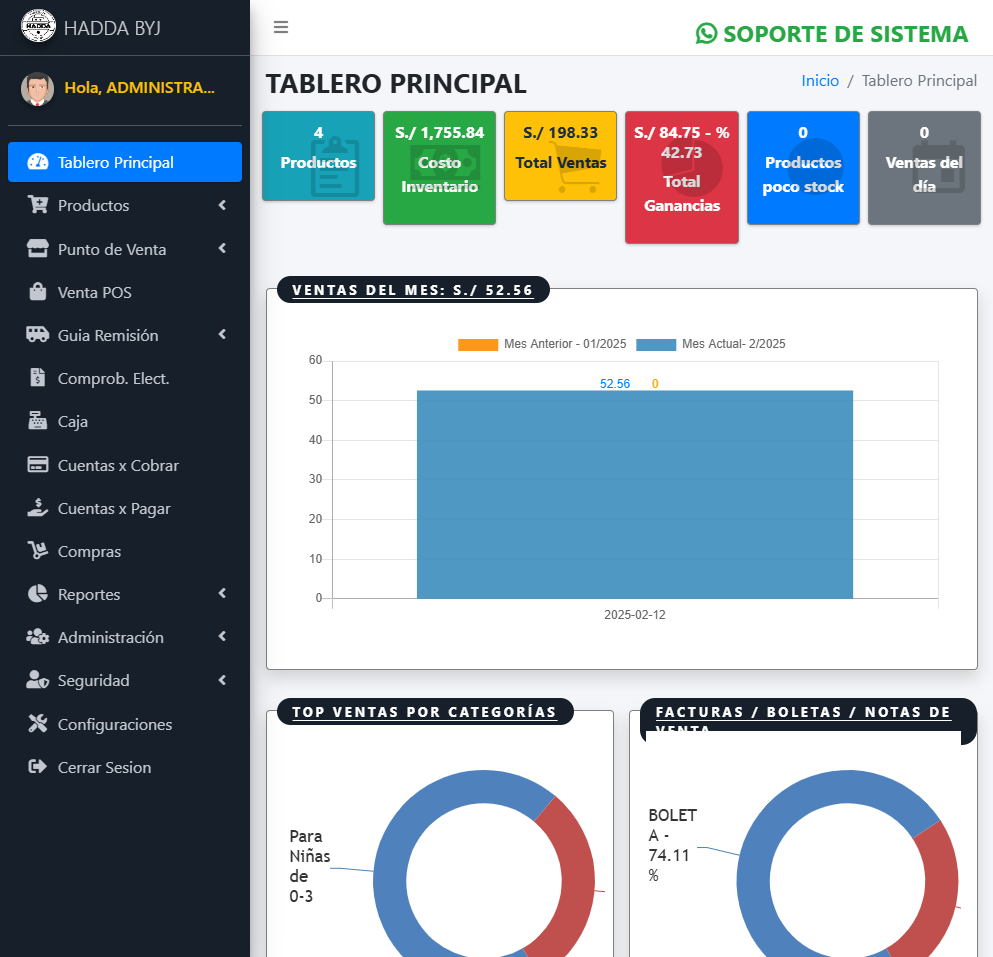Click the HADDA BYJ logo icon

(x=38, y=26)
